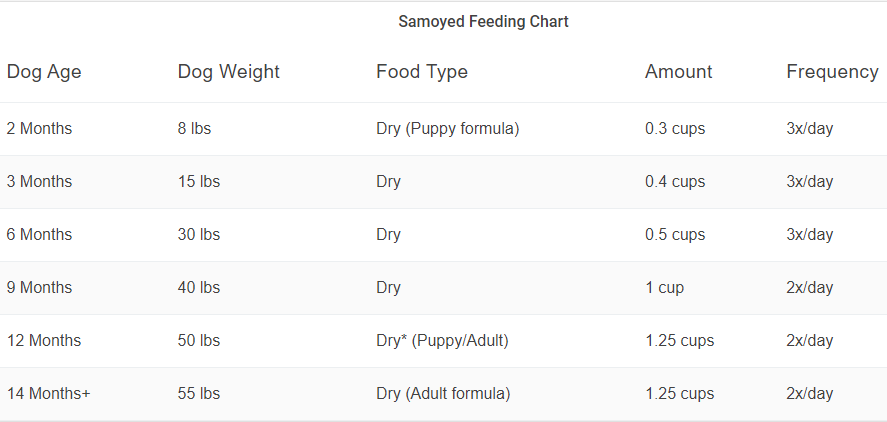This screenshot has width=887, height=422.
Task: Select the Dry* (Puppy/Adult) cell
Action: 443,341
